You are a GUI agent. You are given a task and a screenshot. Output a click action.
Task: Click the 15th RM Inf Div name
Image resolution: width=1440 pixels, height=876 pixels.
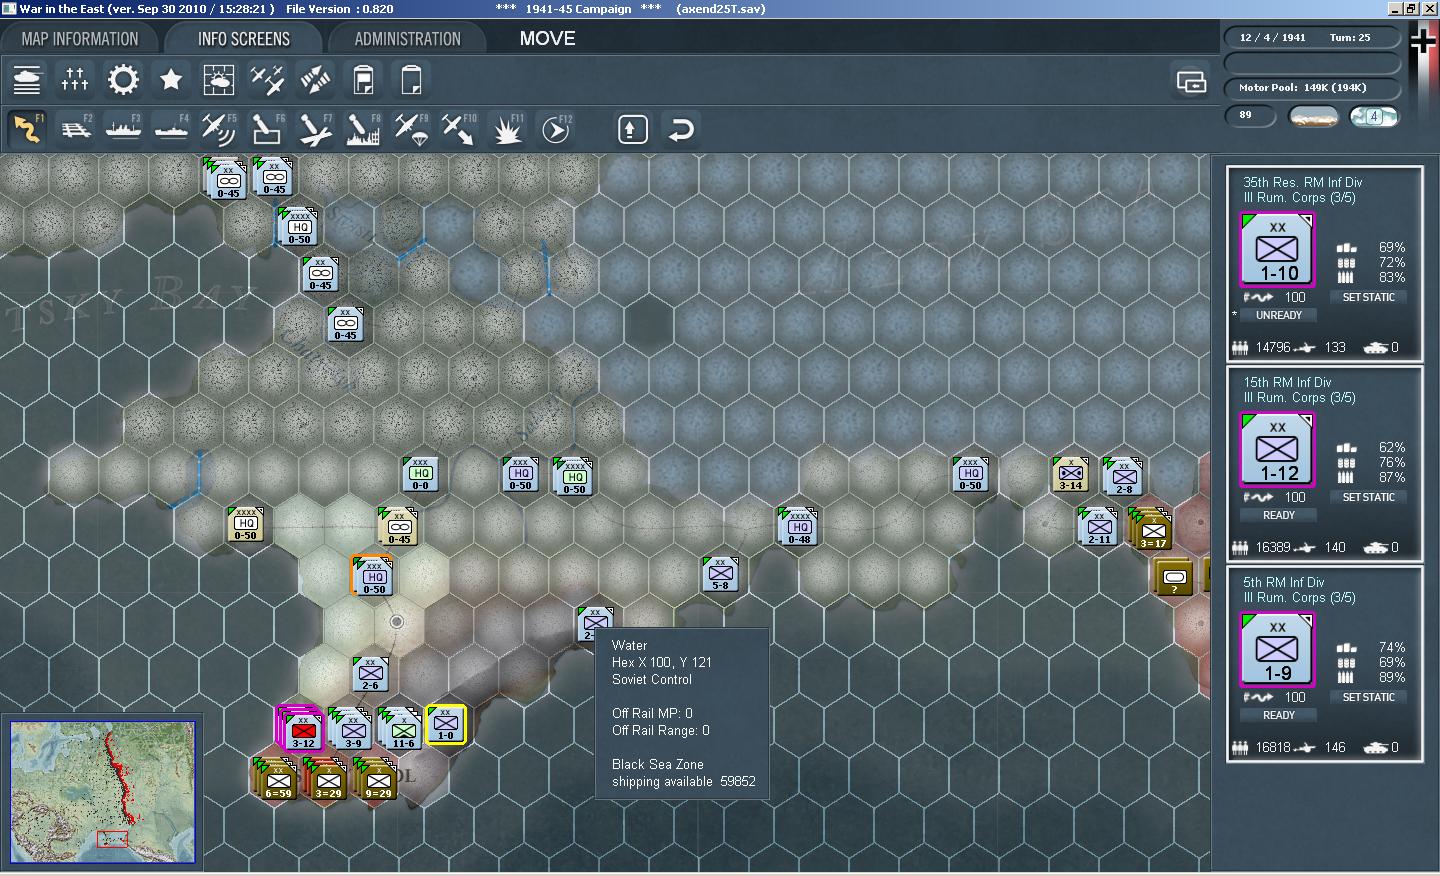1287,382
